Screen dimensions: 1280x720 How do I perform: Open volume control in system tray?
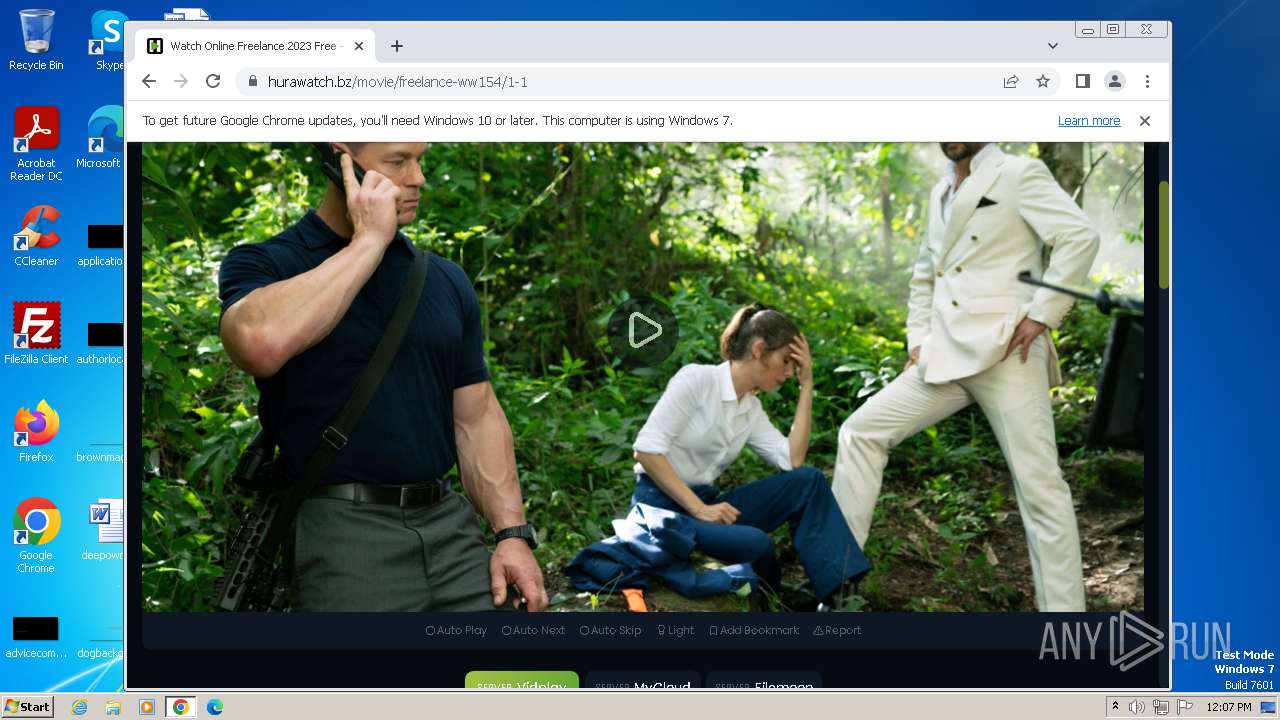pyautogui.click(x=1137, y=707)
